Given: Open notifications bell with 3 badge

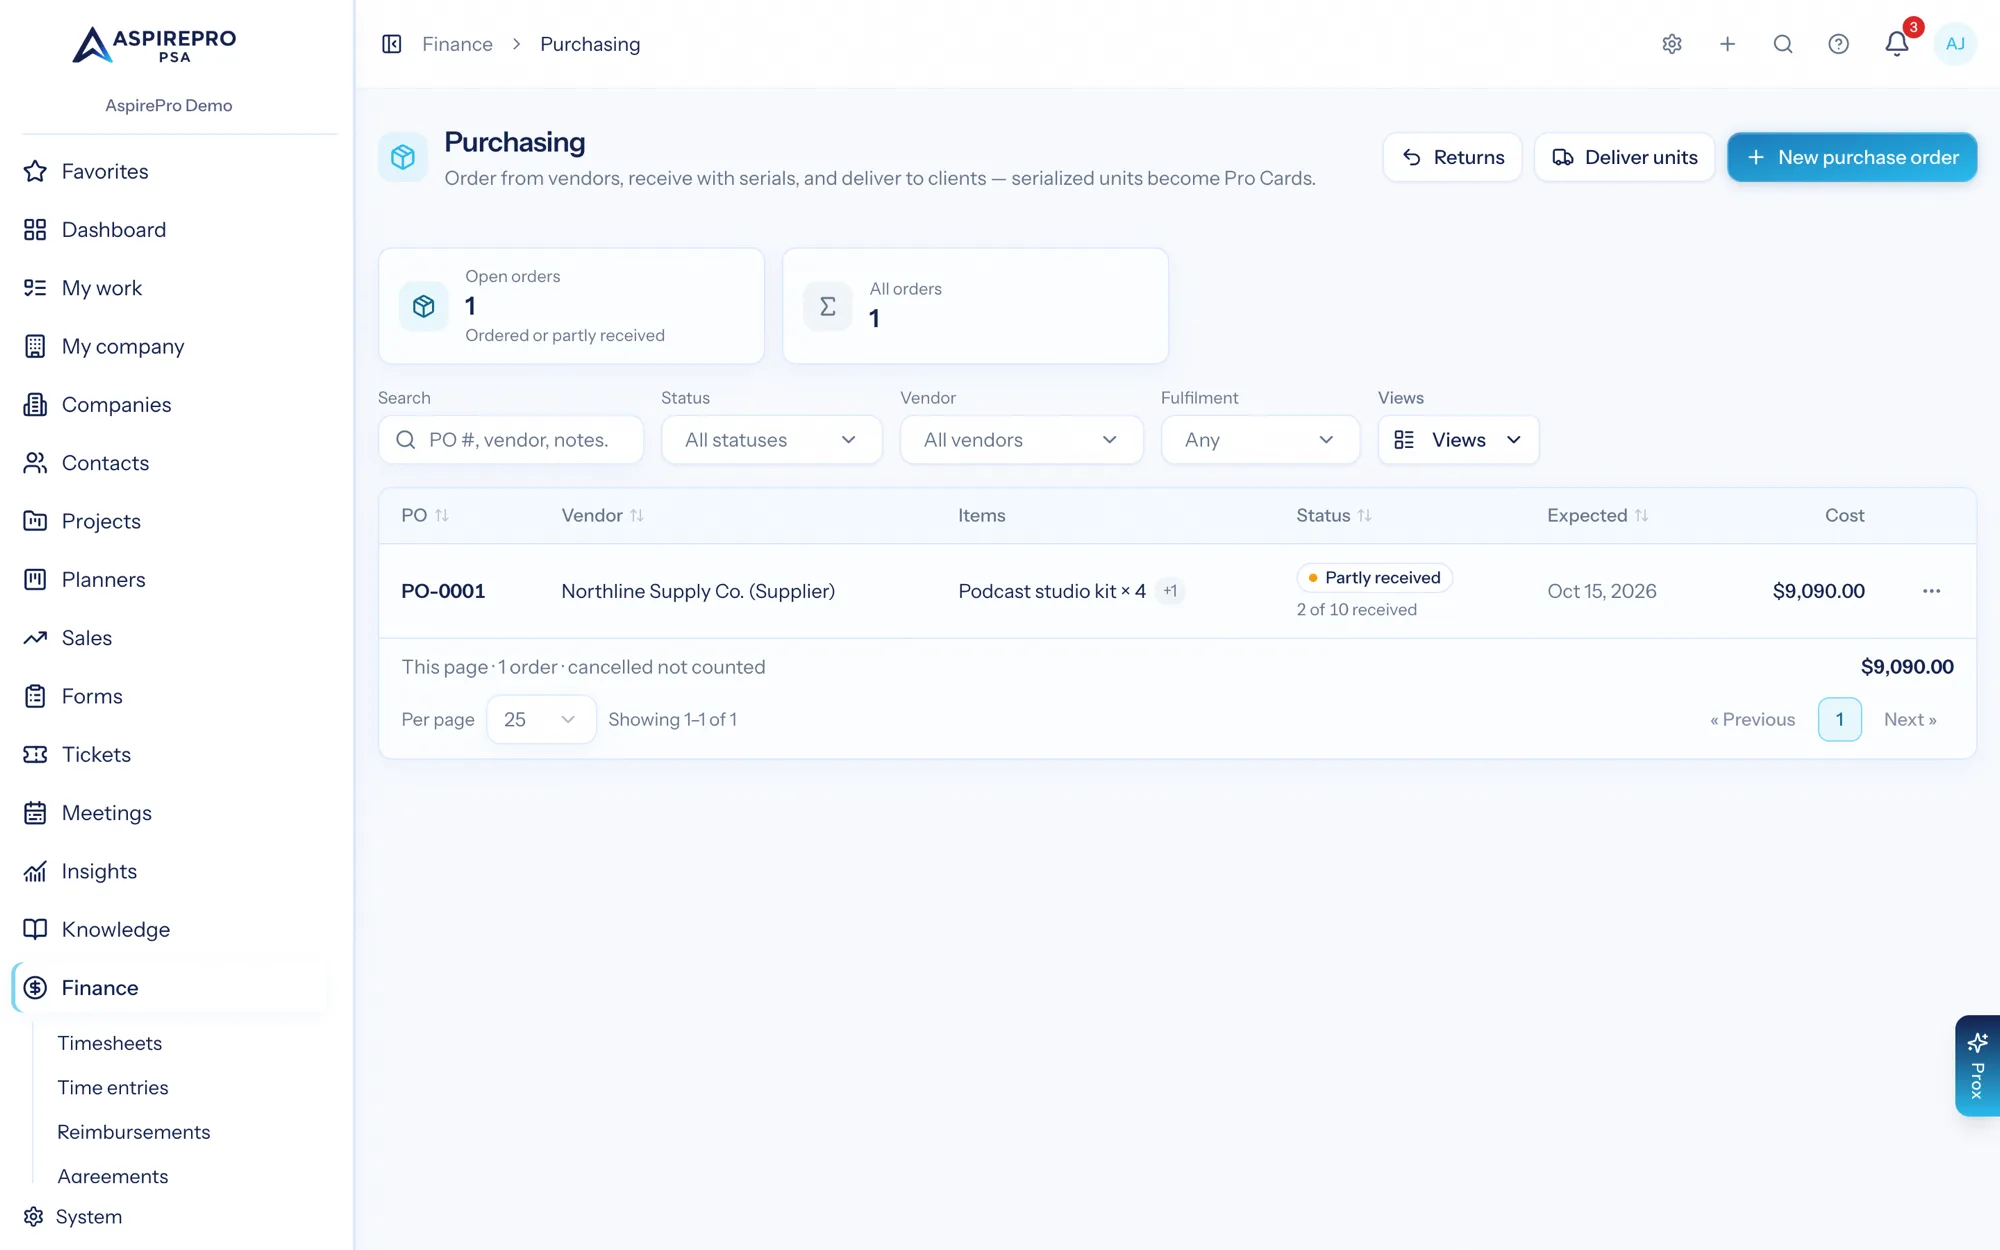Looking at the screenshot, I should 1897,44.
